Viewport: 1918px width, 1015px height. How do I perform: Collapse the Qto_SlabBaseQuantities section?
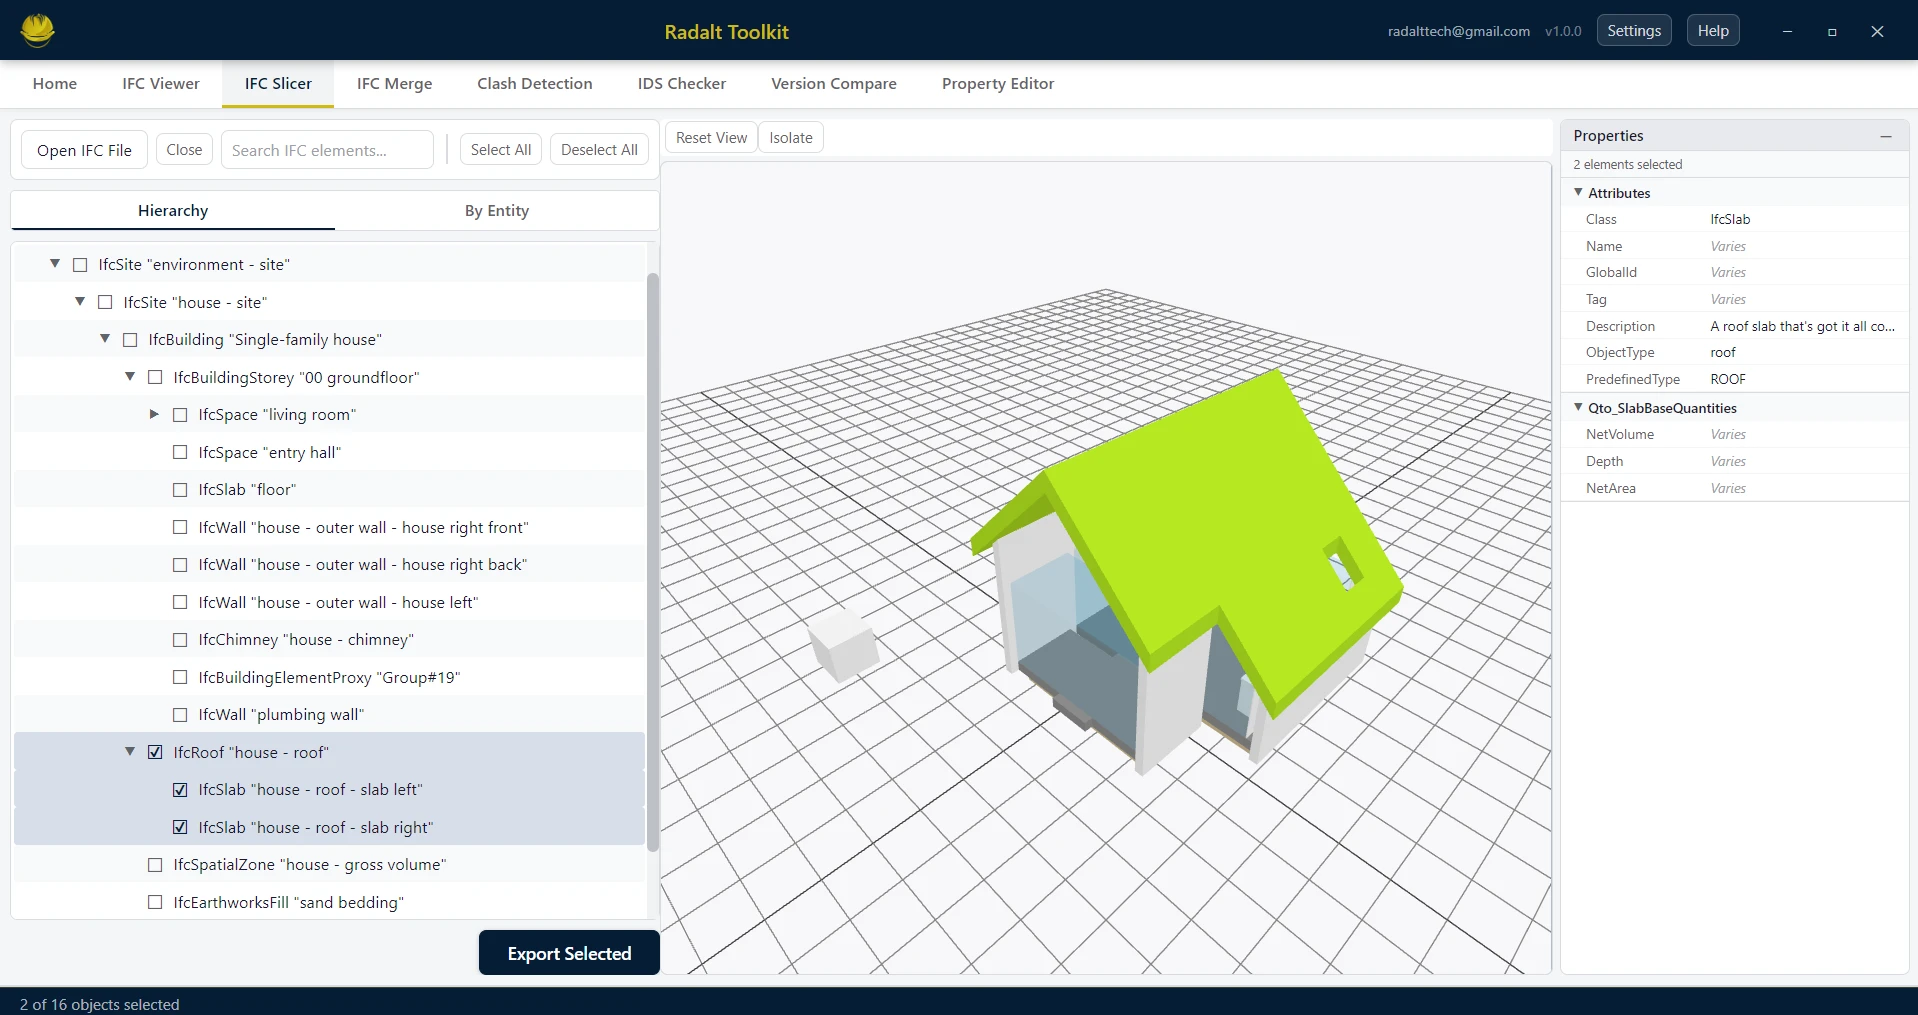point(1578,407)
